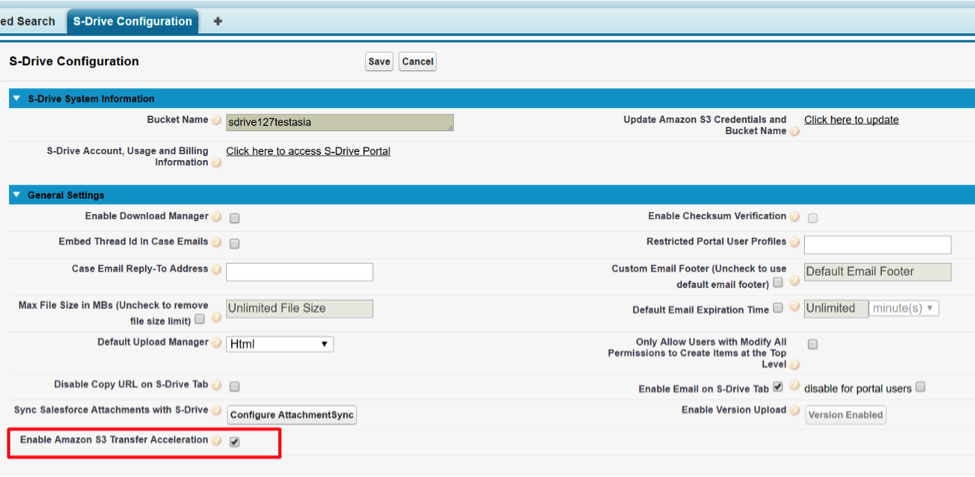Open help icon for S-Drive Account Billing Information
Screen dimensions: 975x477
coord(216,163)
